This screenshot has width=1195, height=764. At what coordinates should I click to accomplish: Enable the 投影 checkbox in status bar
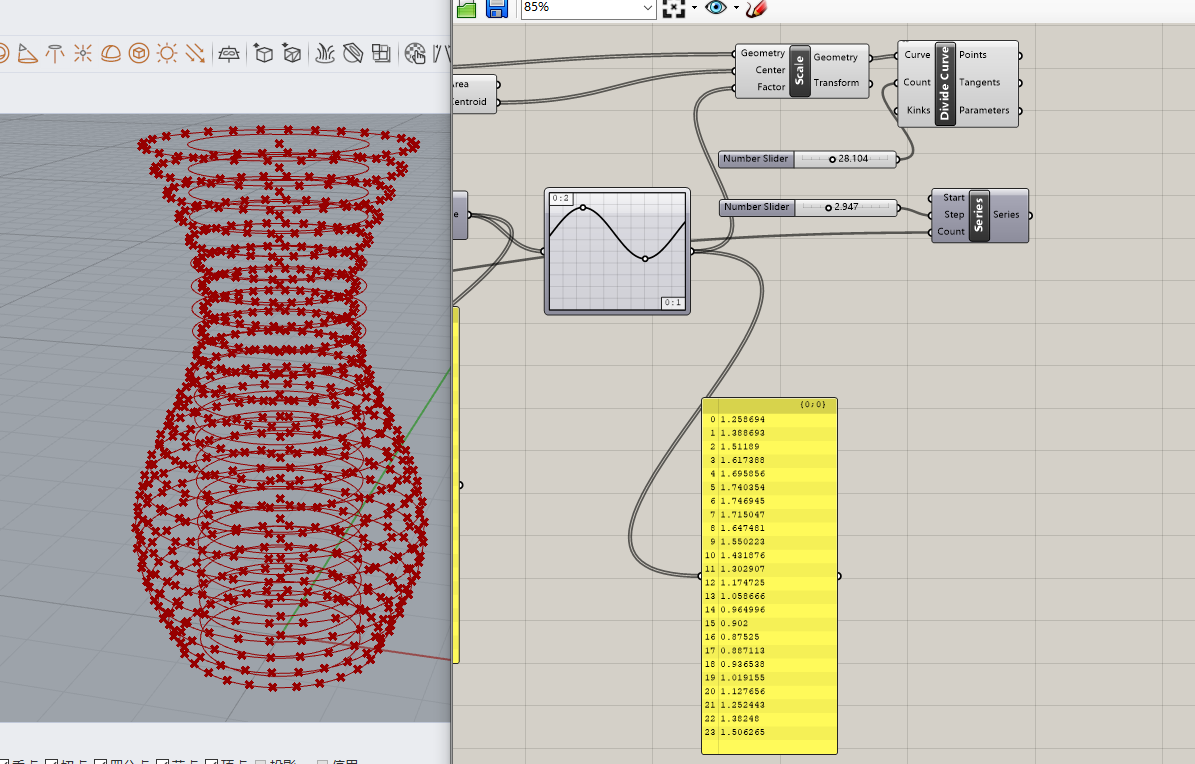point(261,762)
